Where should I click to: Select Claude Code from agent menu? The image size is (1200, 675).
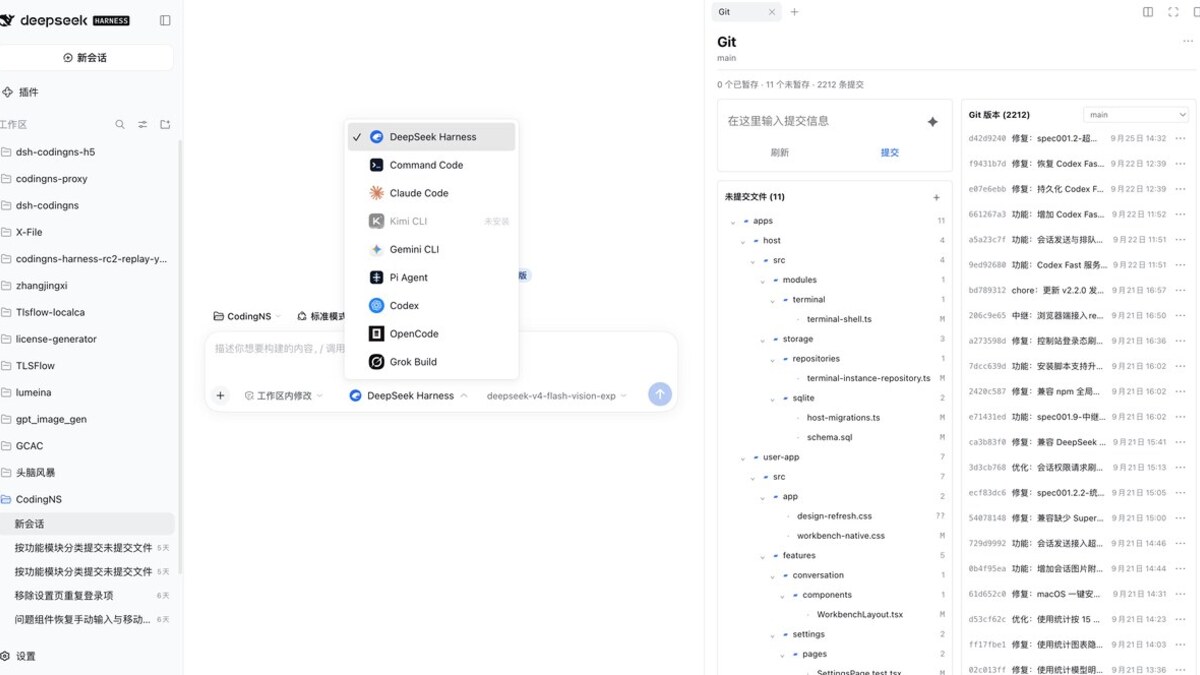click(x=431, y=193)
